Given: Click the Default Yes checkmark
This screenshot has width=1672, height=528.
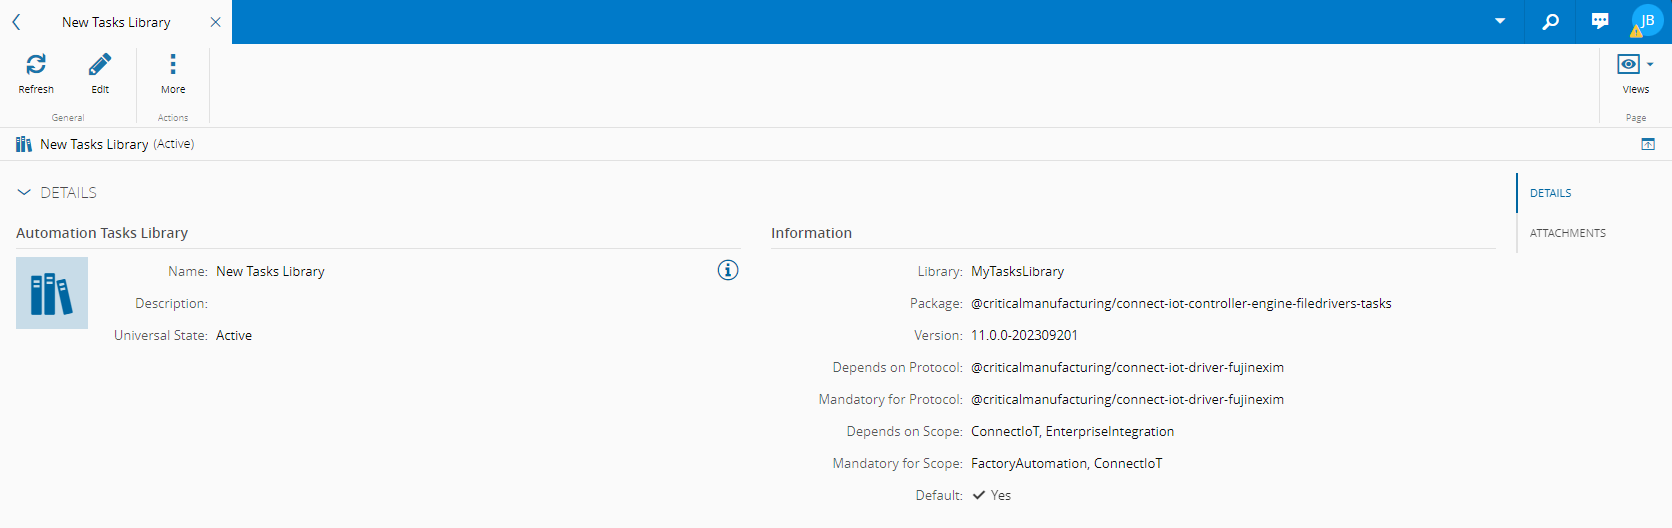Looking at the screenshot, I should pyautogui.click(x=979, y=495).
